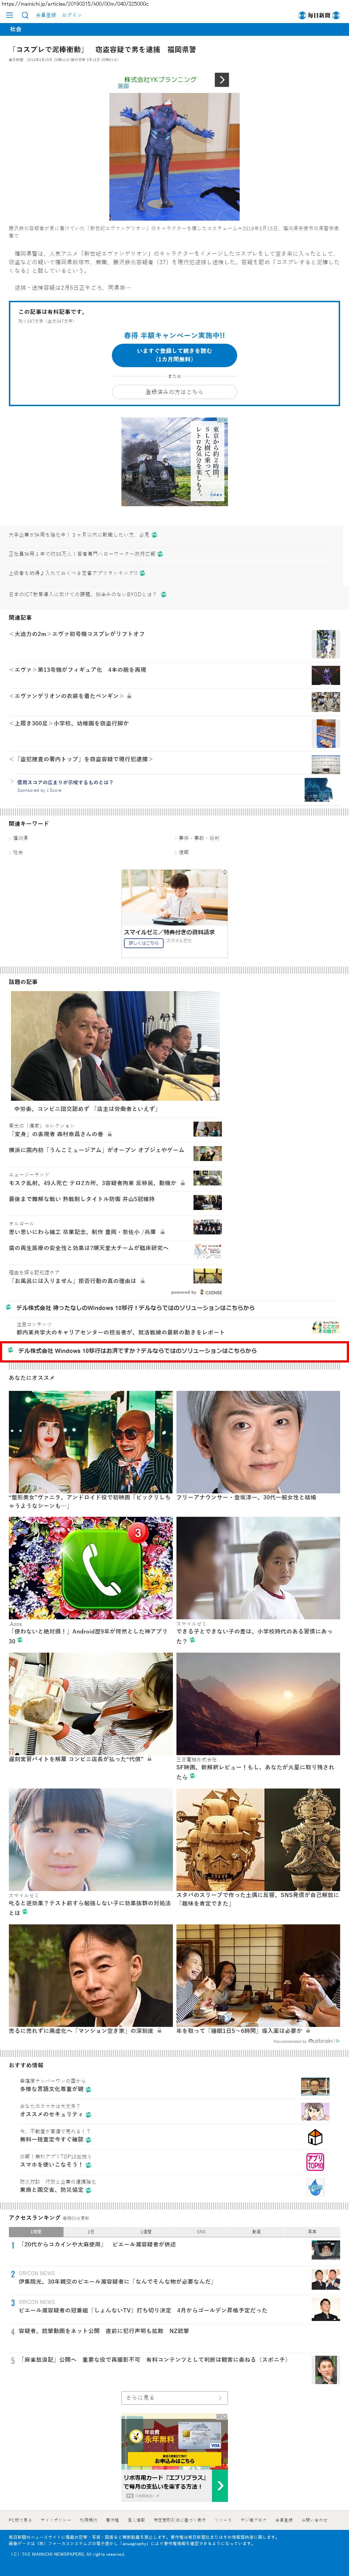This screenshot has width=349, height=2576.
Task: Click cube icon beside 無料一括査定 link
Action: click(x=315, y=2137)
